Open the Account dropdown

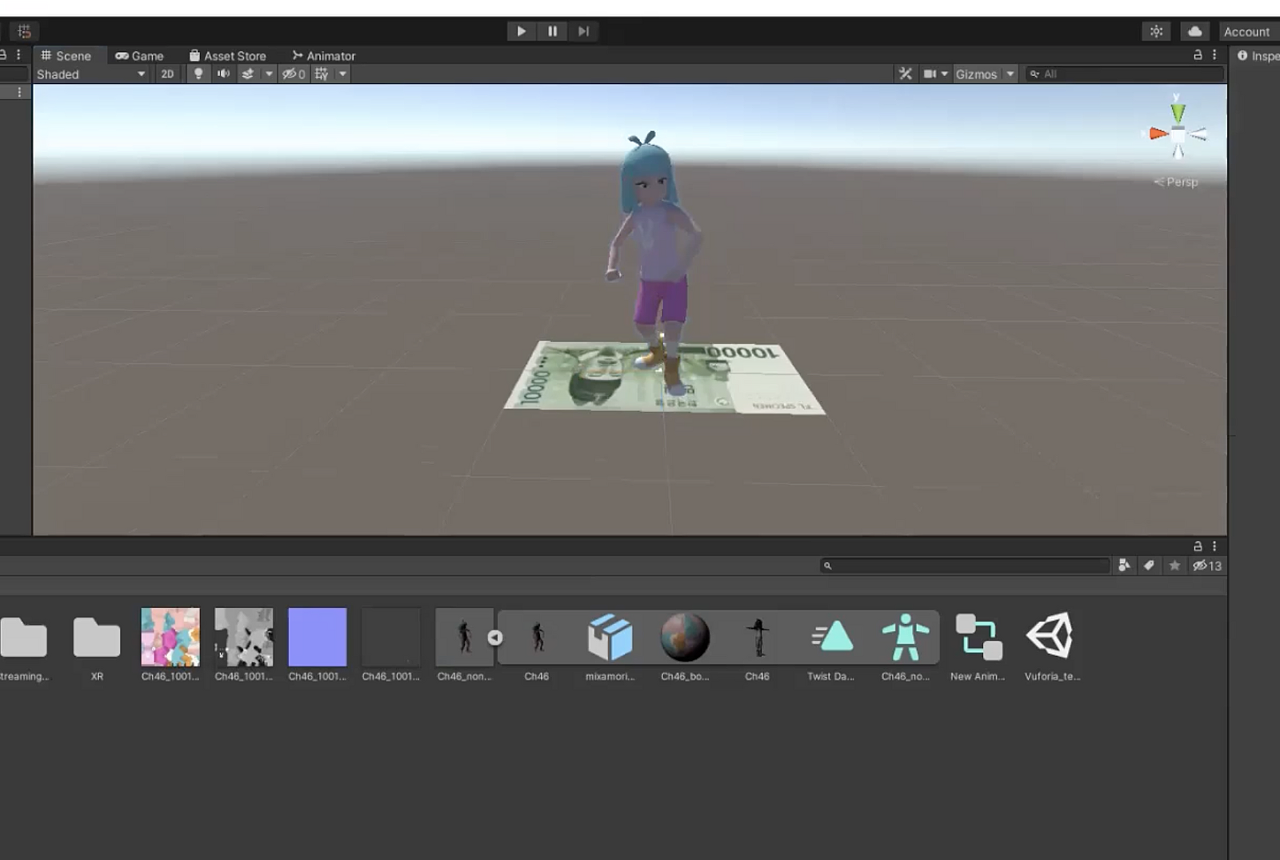pyautogui.click(x=1247, y=31)
